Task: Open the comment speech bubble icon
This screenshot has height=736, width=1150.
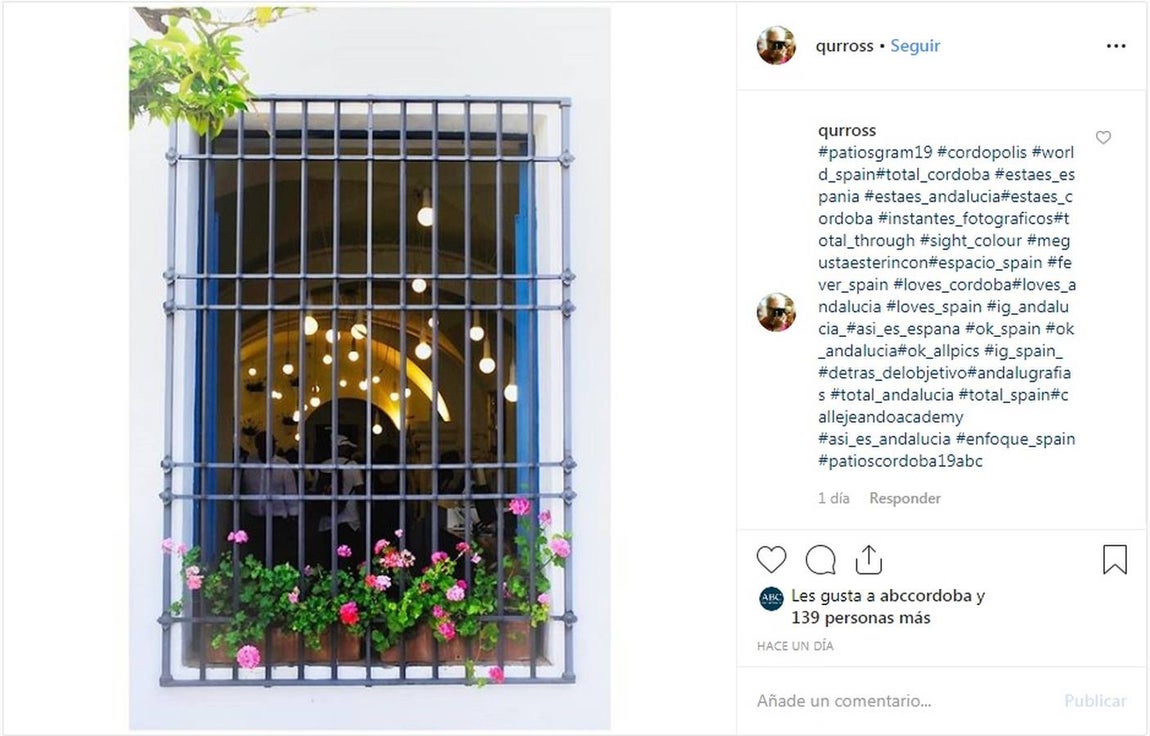Action: (x=820, y=560)
